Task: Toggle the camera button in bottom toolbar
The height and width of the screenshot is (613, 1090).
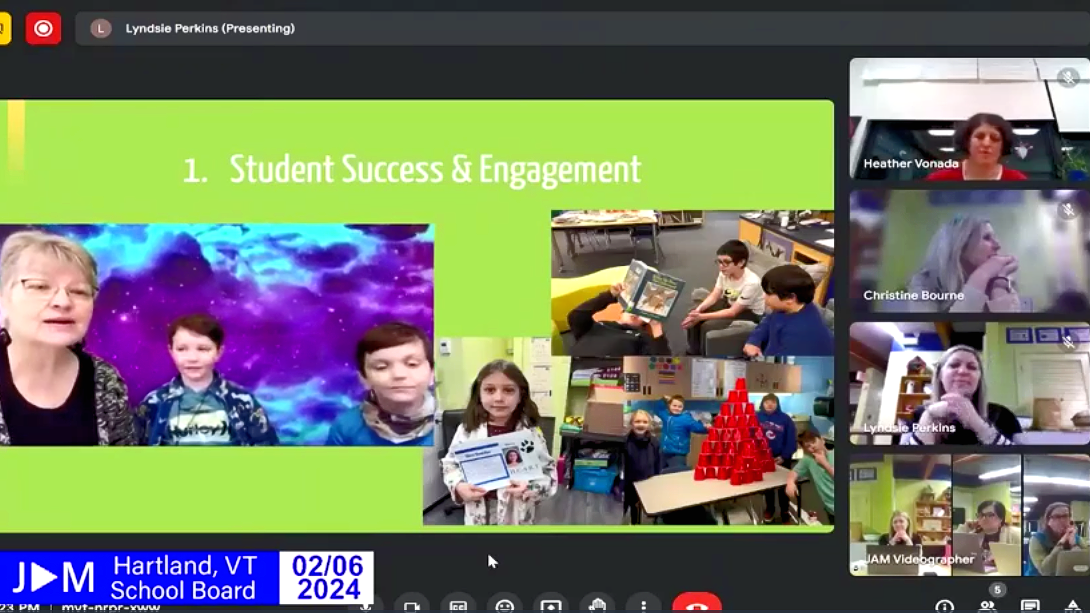Action: 411,606
